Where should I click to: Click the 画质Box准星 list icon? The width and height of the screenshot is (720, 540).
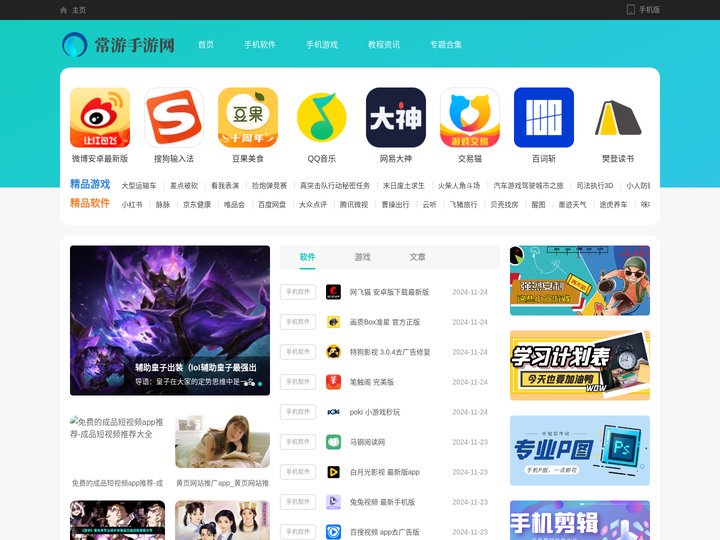[333, 322]
